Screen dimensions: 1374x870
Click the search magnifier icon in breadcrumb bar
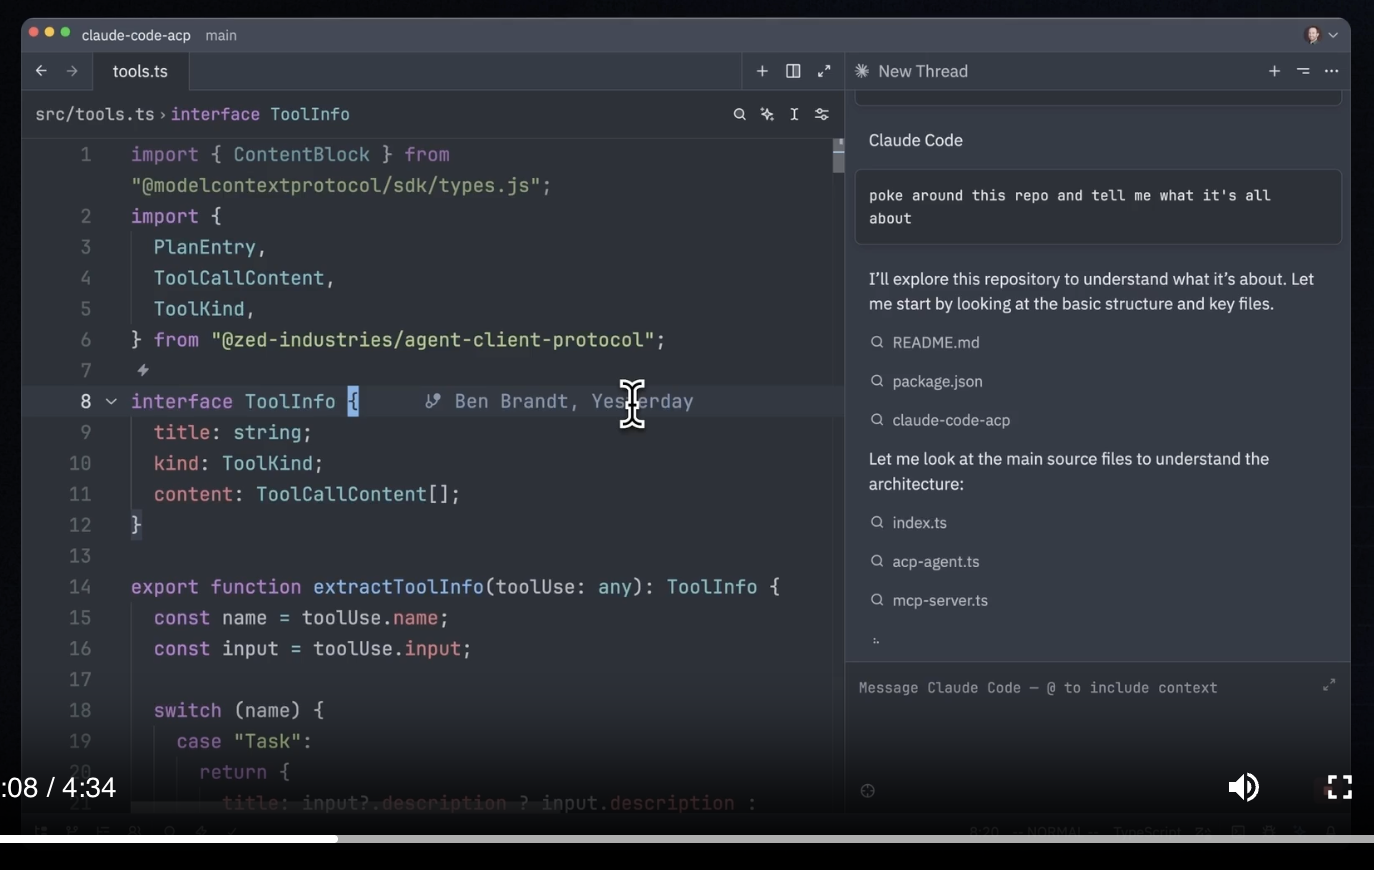739,115
